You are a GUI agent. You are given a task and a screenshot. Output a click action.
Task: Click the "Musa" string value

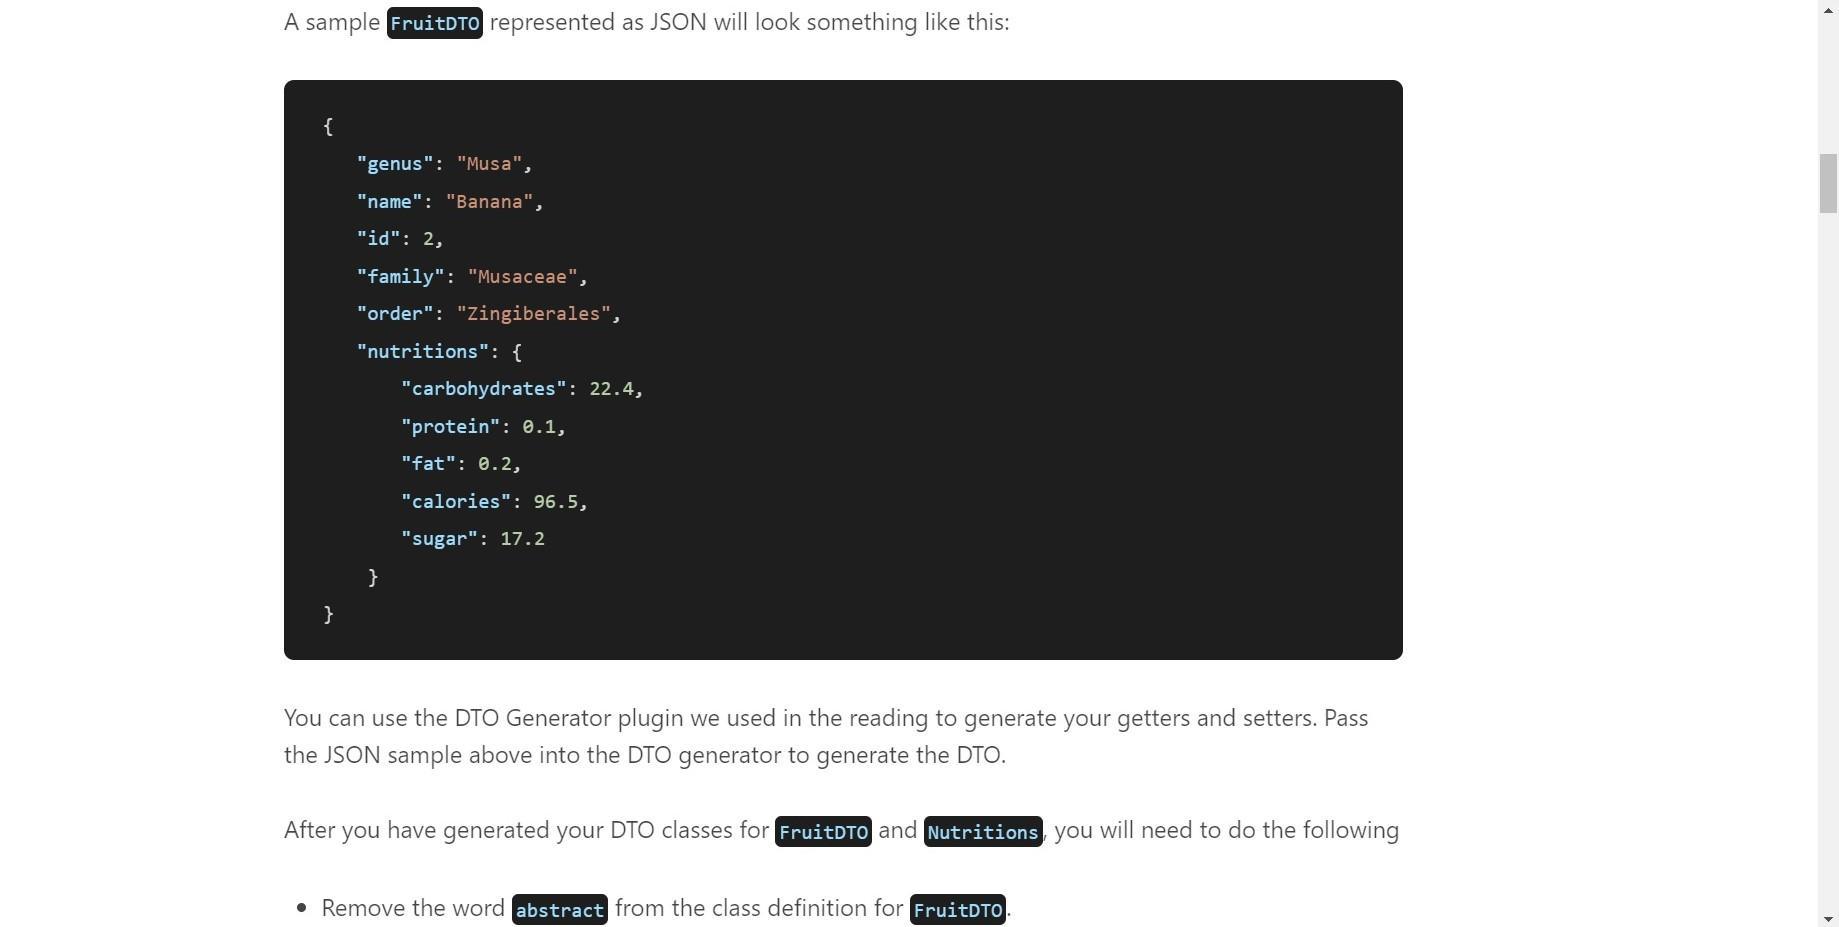point(490,163)
